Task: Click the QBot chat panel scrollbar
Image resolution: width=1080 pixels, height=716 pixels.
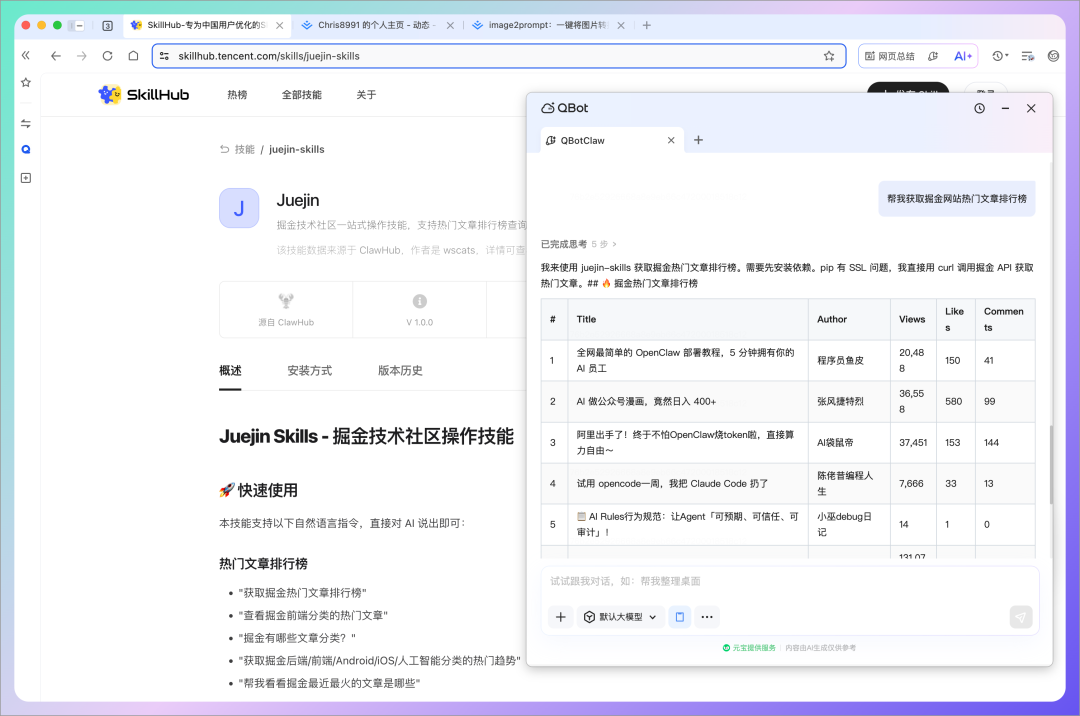Action: click(x=1049, y=465)
